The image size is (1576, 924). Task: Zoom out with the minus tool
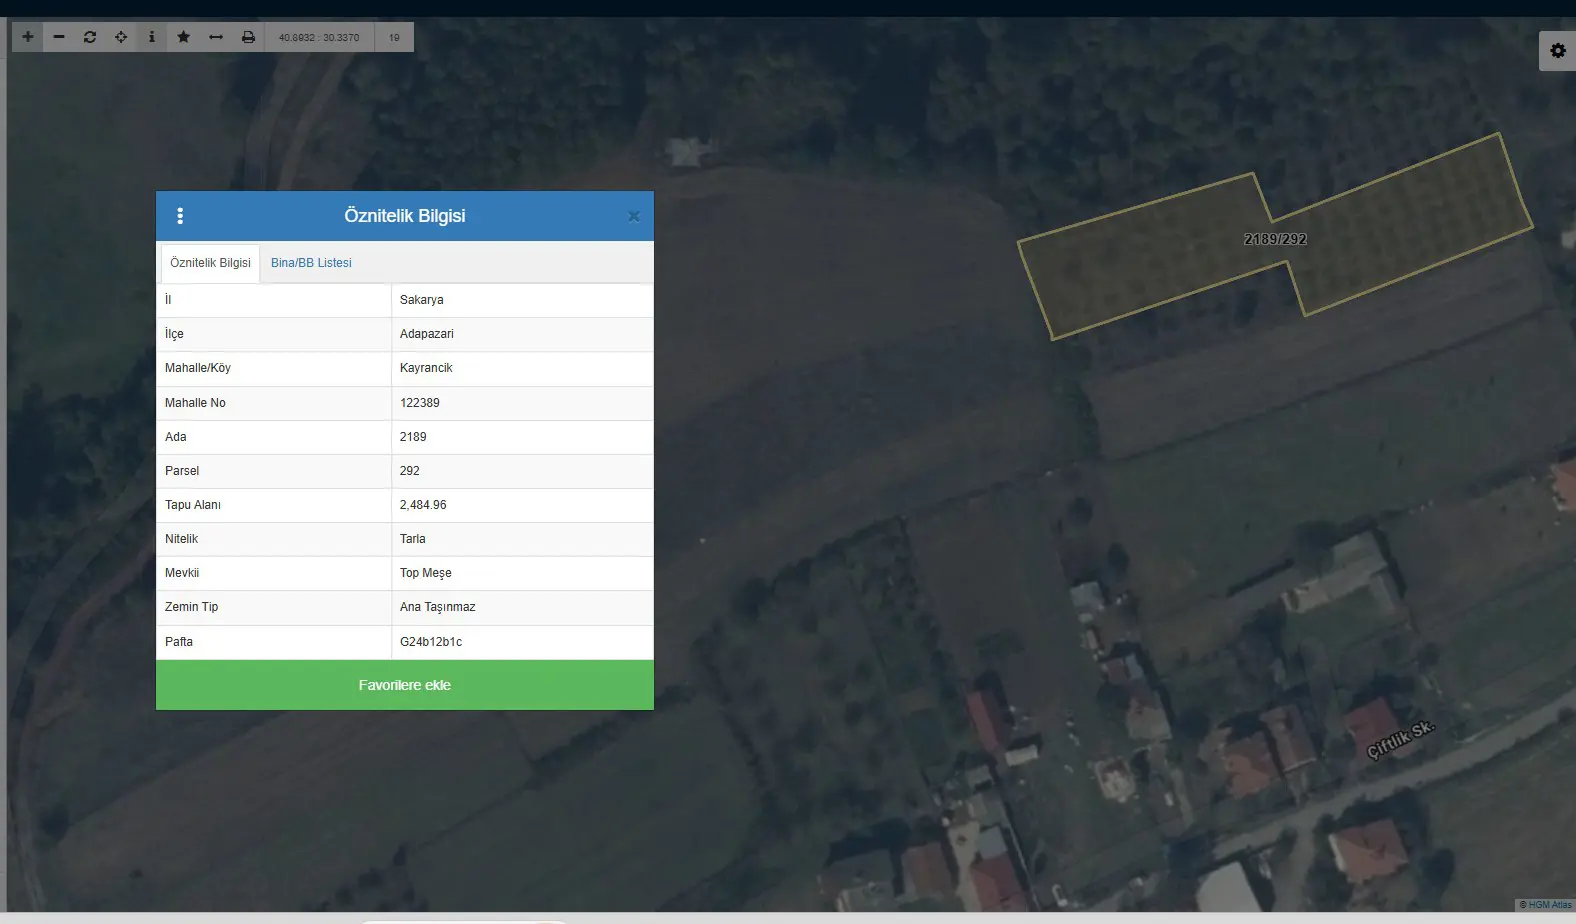(x=59, y=37)
